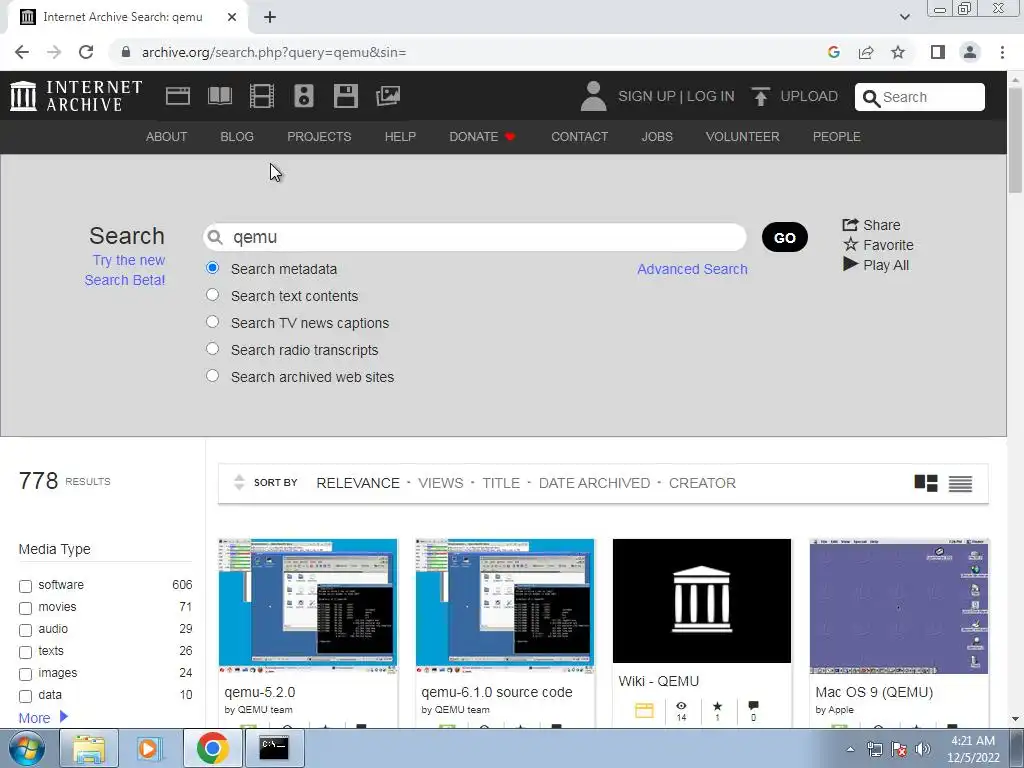Open DONATE in navigation bar

[482, 136]
